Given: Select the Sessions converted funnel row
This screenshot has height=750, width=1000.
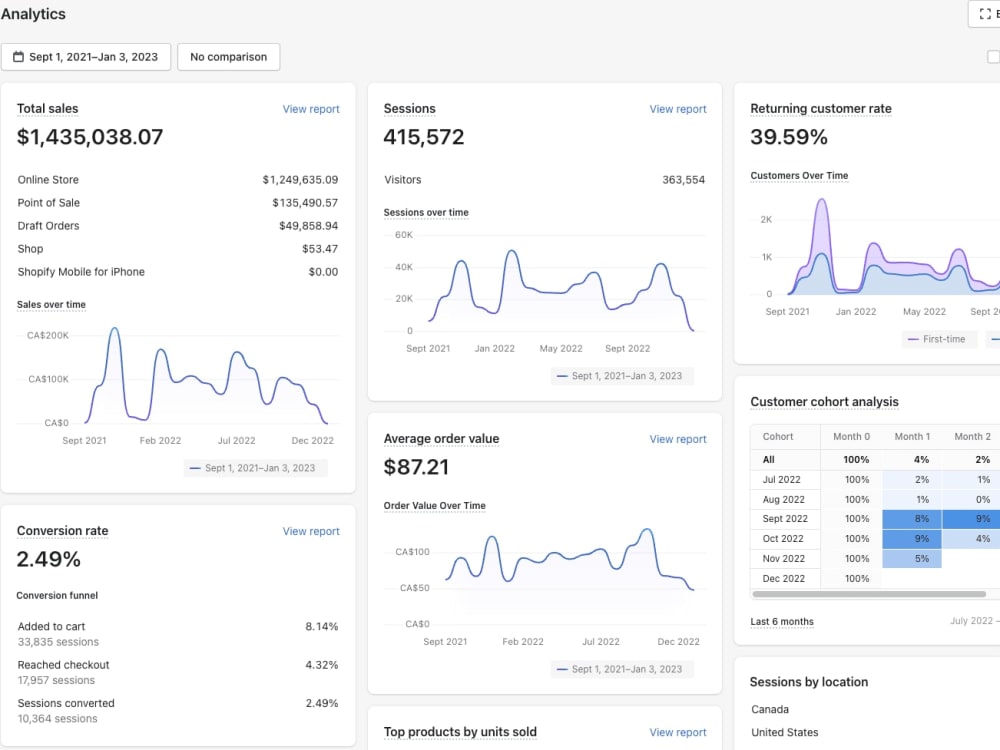Looking at the screenshot, I should click(x=178, y=710).
